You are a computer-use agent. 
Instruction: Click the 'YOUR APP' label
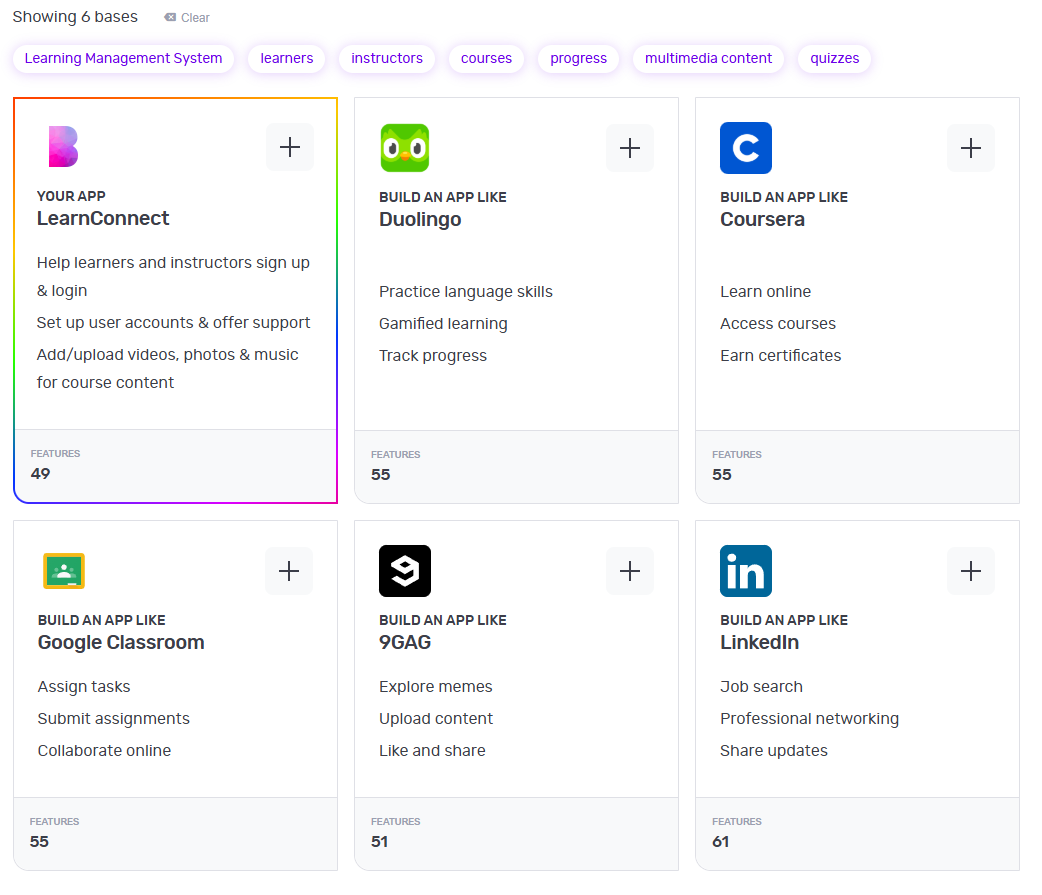pos(71,196)
